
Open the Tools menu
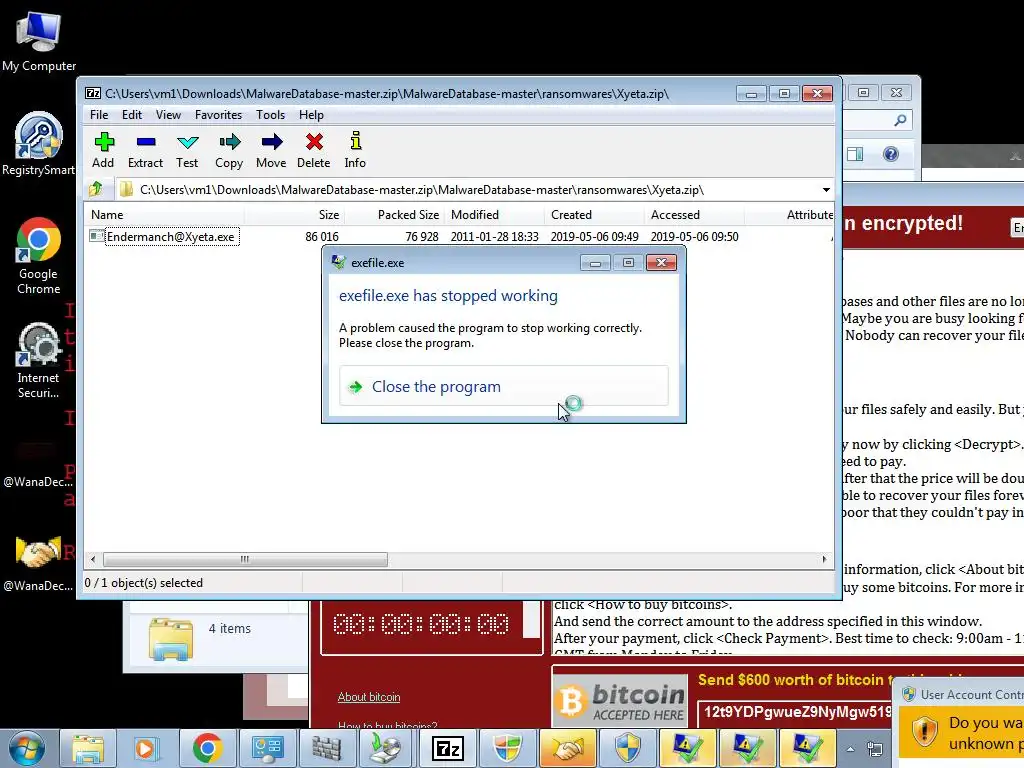point(270,115)
